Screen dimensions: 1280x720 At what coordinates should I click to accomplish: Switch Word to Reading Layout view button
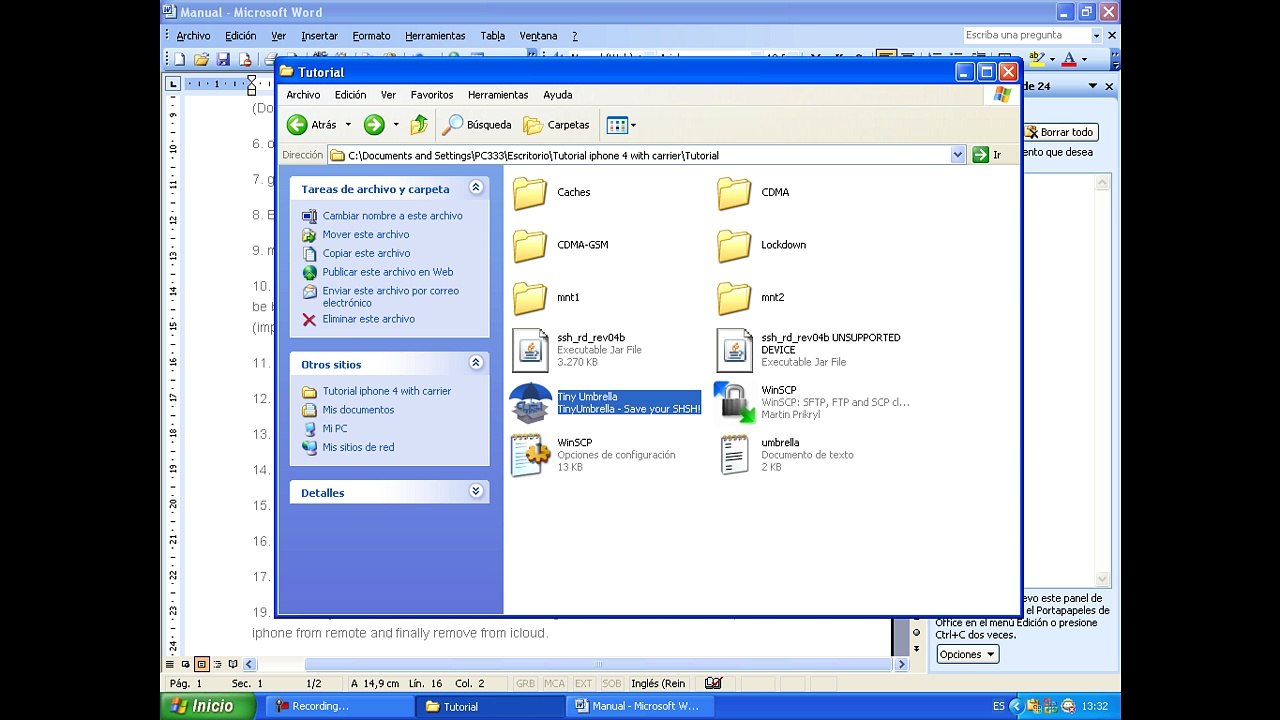(x=233, y=664)
